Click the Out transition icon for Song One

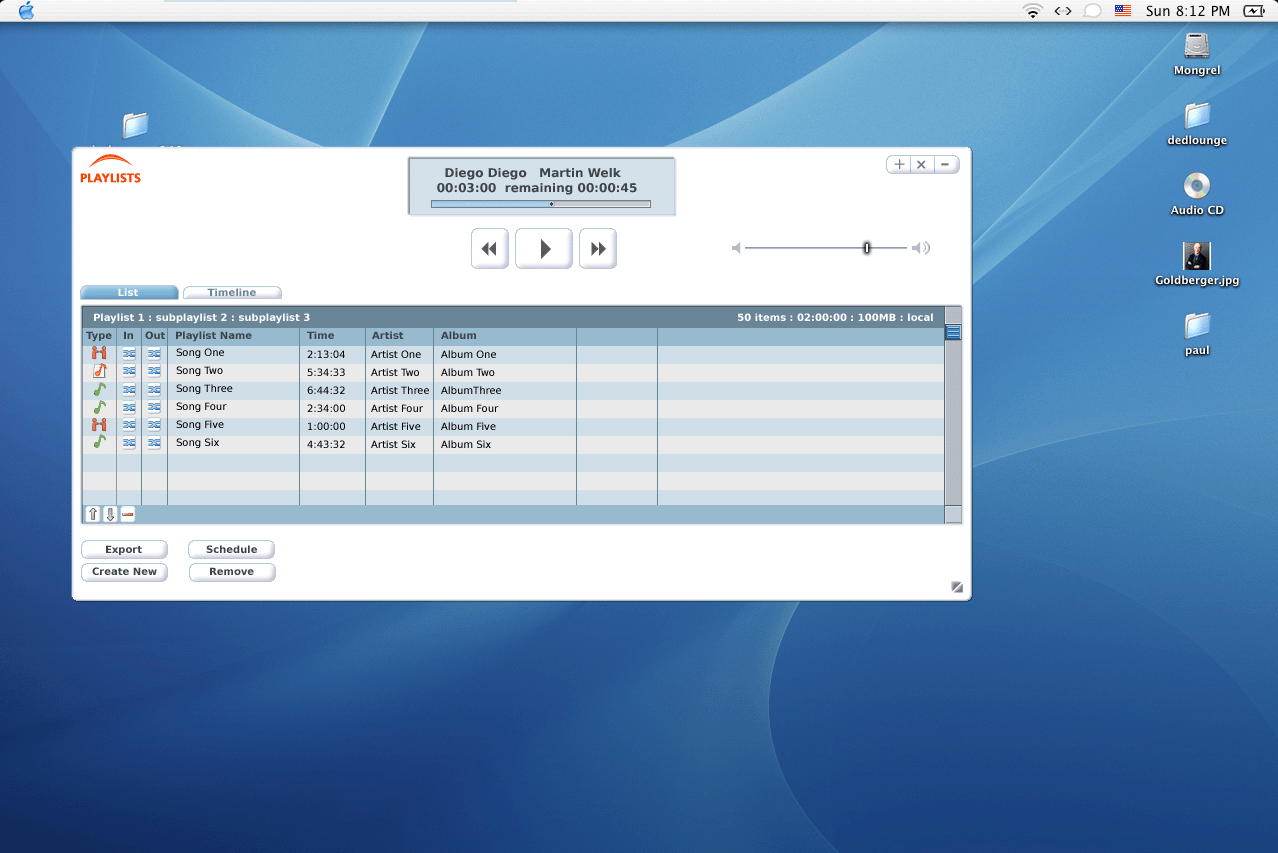[154, 353]
